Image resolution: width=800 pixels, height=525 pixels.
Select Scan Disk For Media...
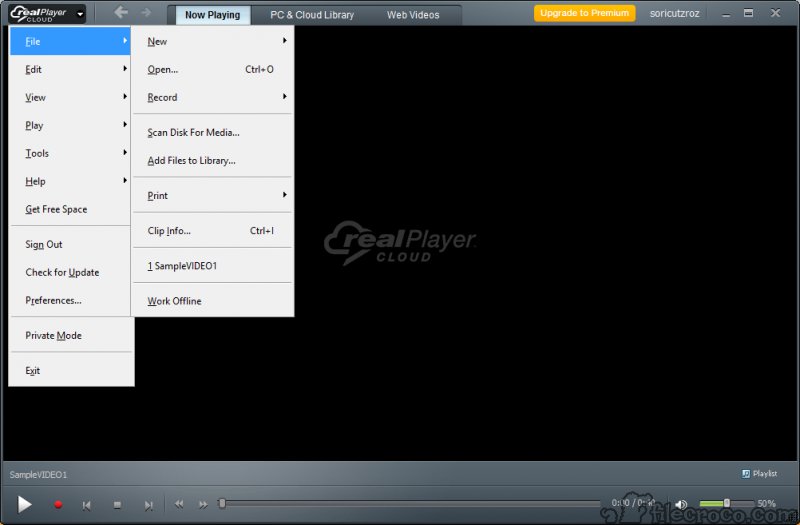pyautogui.click(x=213, y=133)
